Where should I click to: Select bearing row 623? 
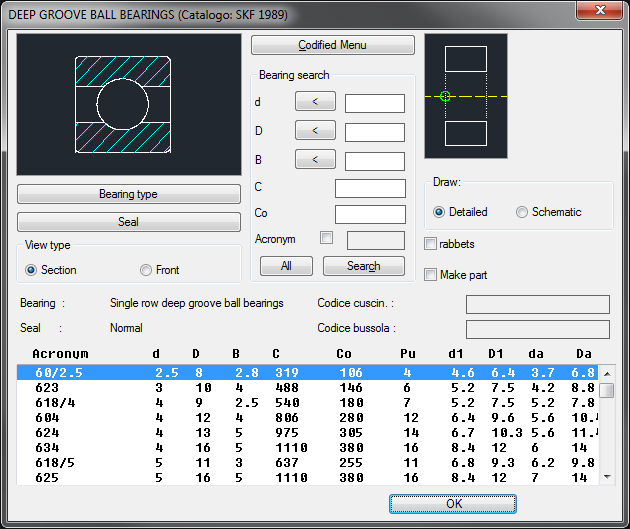point(307,388)
